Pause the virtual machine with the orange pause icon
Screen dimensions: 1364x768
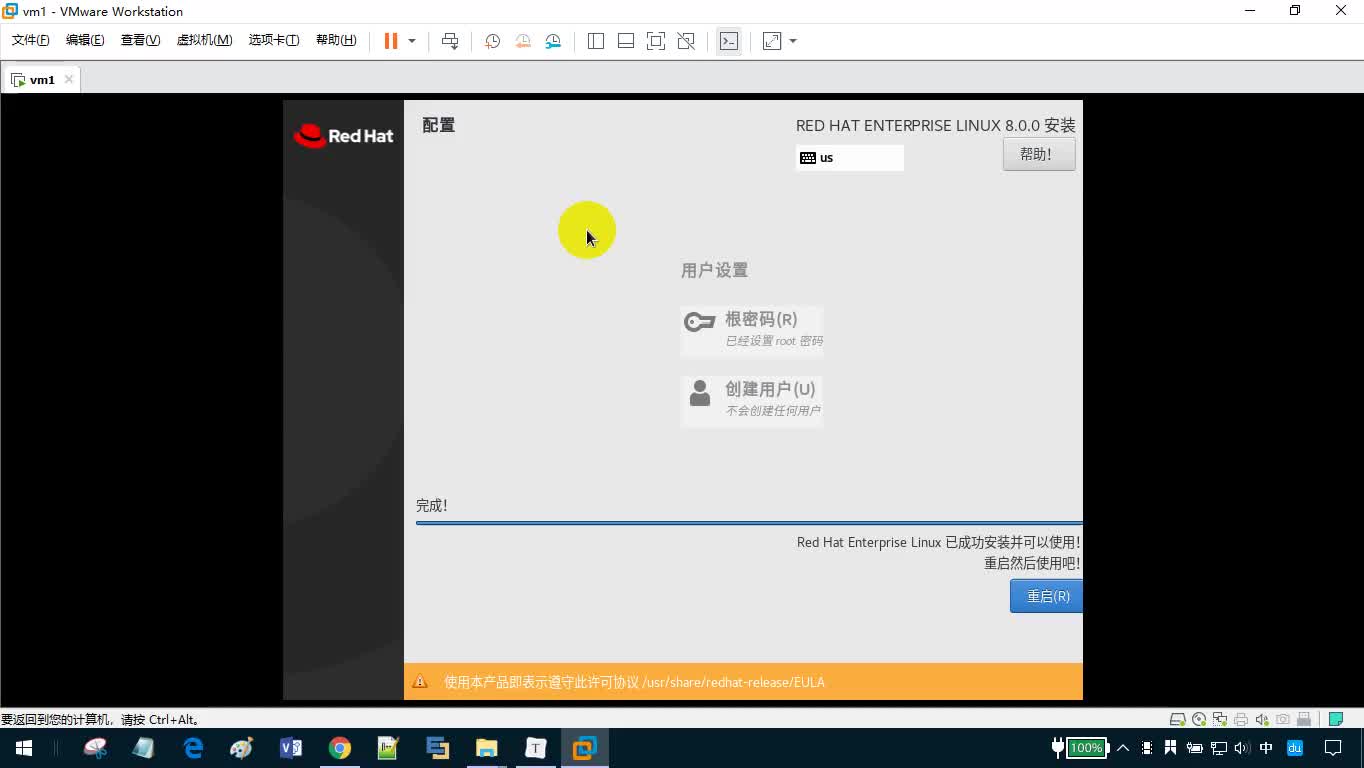[391, 41]
